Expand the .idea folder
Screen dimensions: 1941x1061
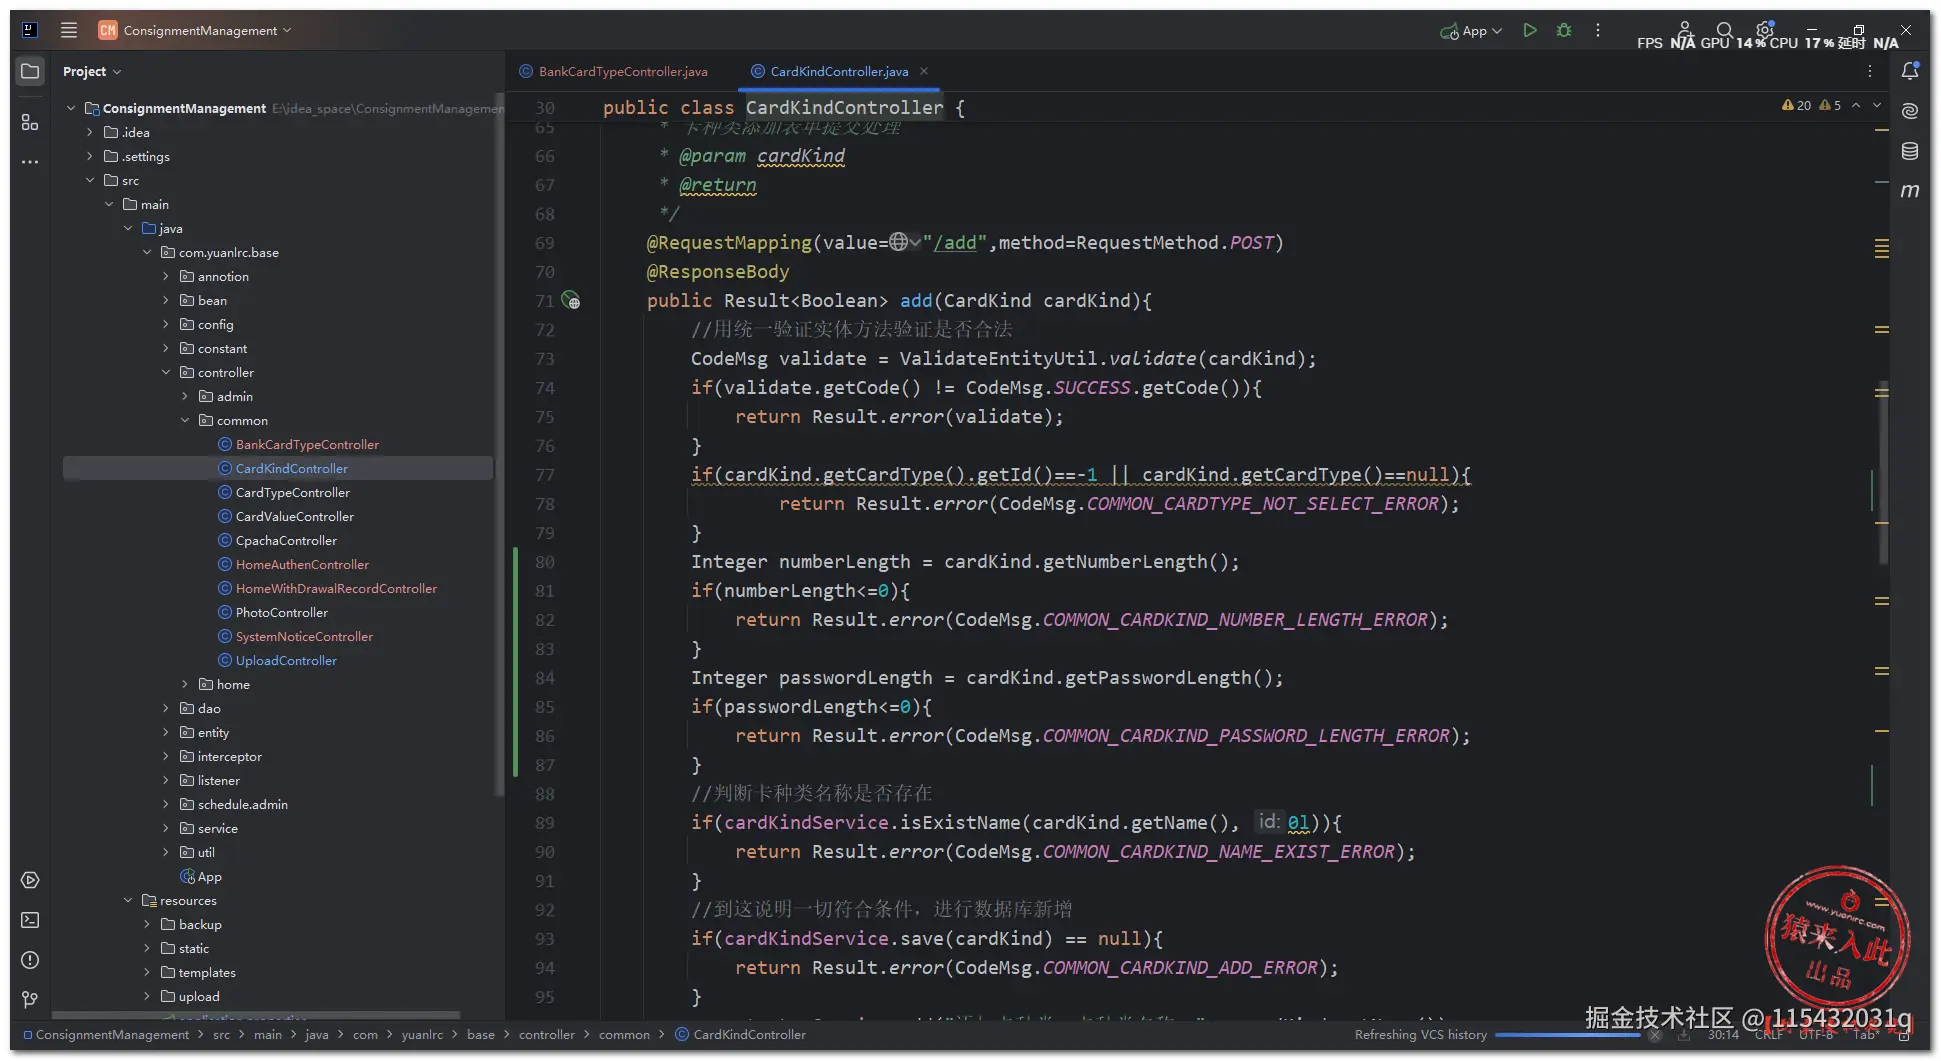[x=90, y=132]
